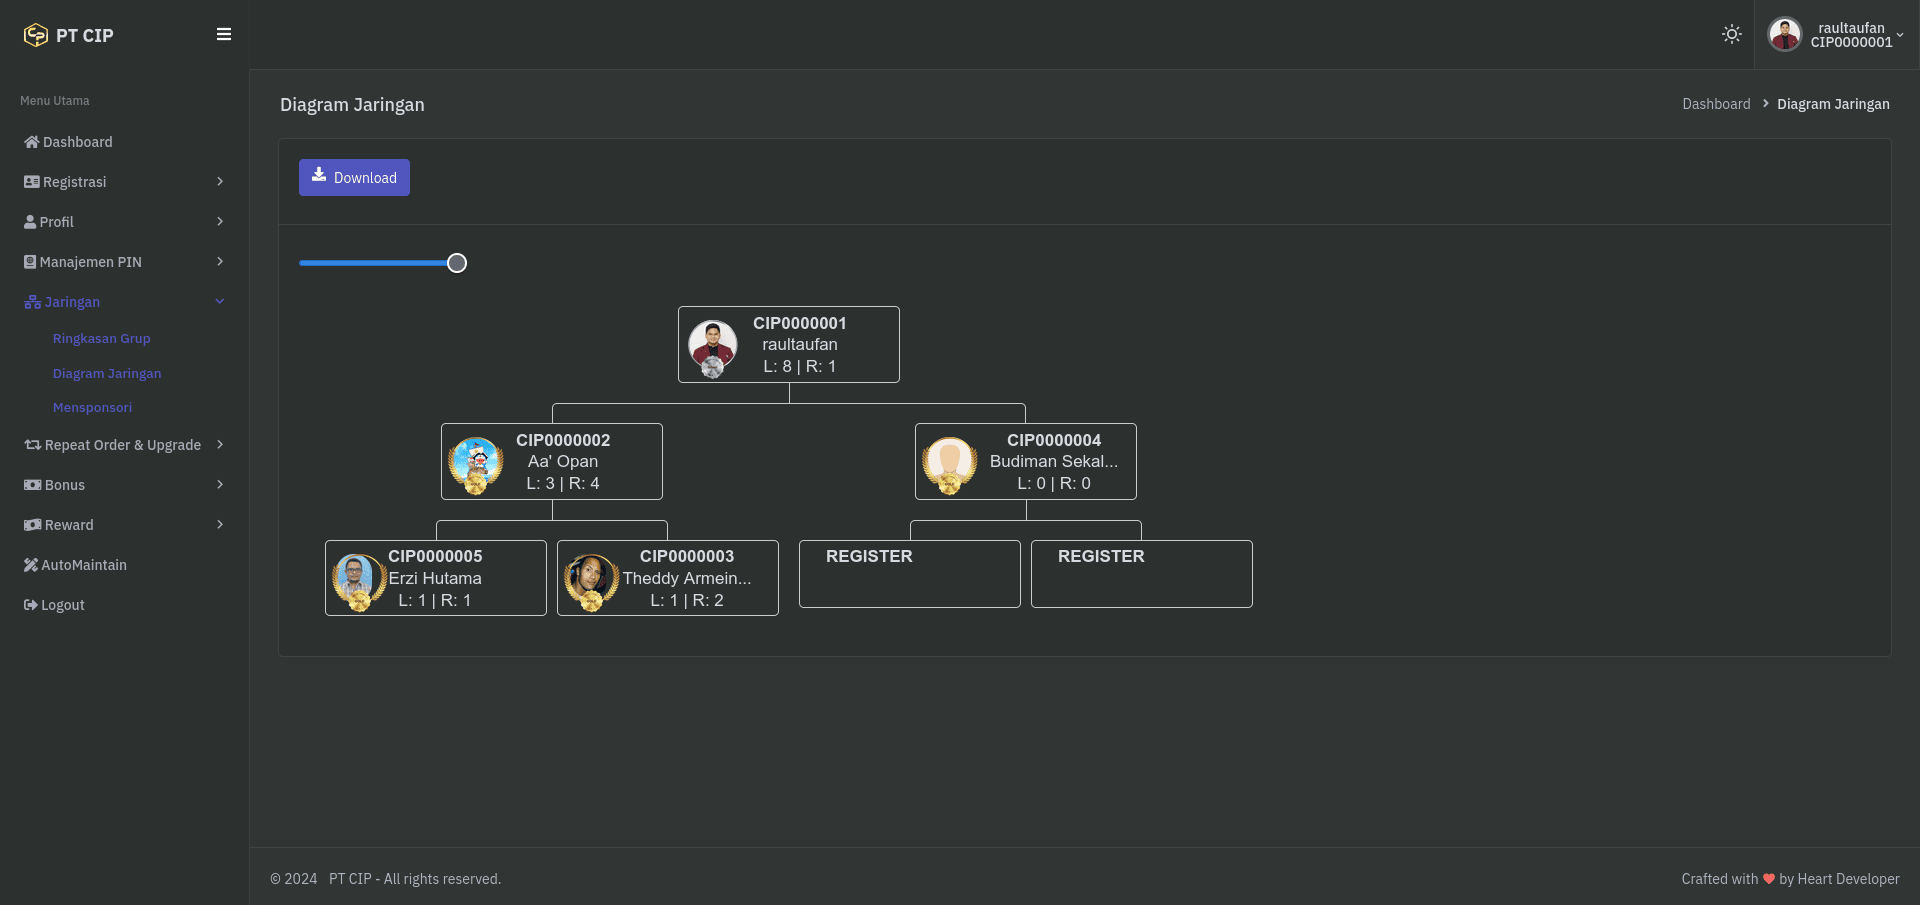The height and width of the screenshot is (905, 1920).
Task: Open Ringkasan Grup submenu item
Action: [101, 339]
